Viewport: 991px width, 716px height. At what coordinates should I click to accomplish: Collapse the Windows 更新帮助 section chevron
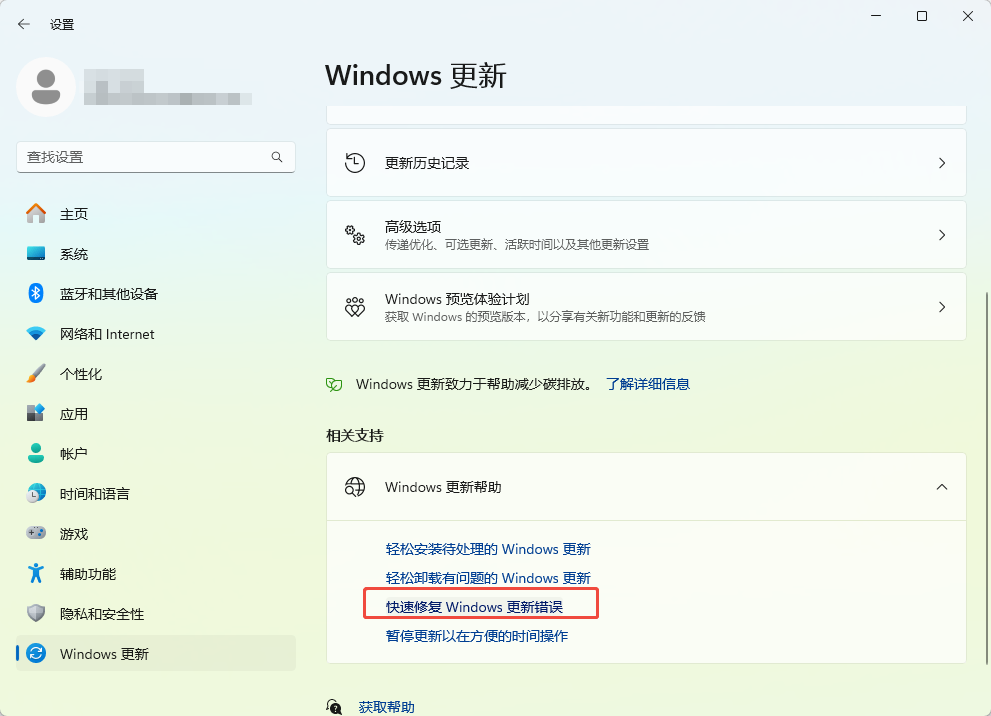point(942,487)
